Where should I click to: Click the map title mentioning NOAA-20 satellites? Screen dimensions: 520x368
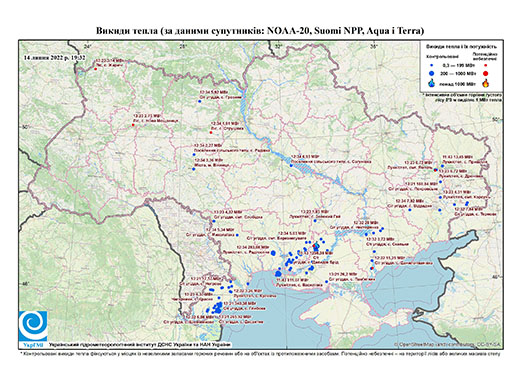point(260,31)
